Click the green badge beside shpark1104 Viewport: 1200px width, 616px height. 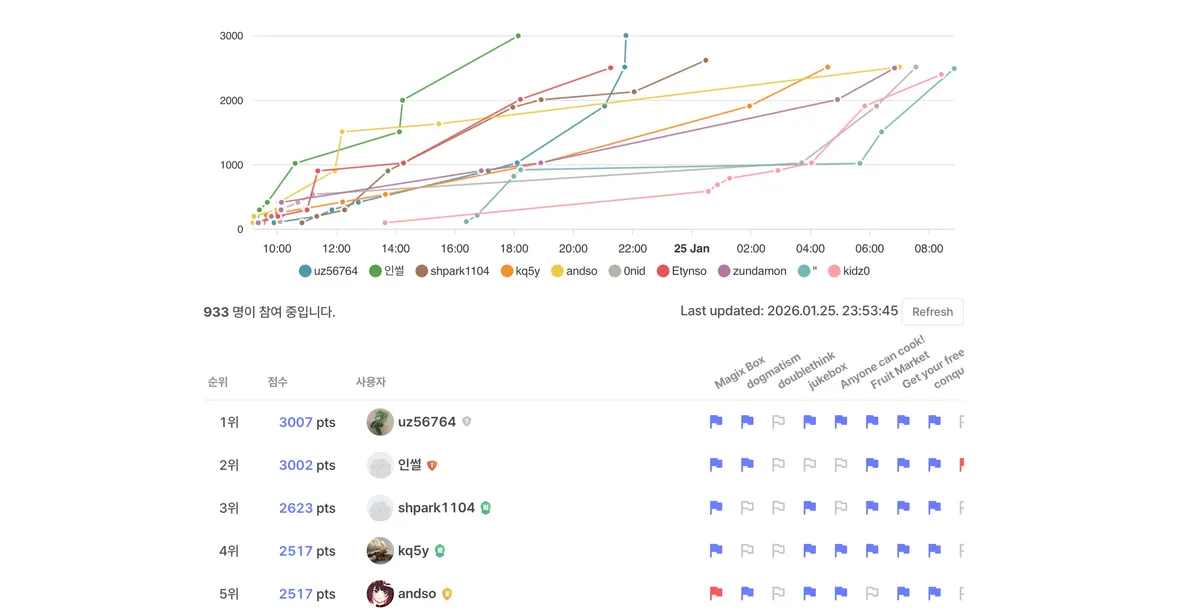[485, 508]
